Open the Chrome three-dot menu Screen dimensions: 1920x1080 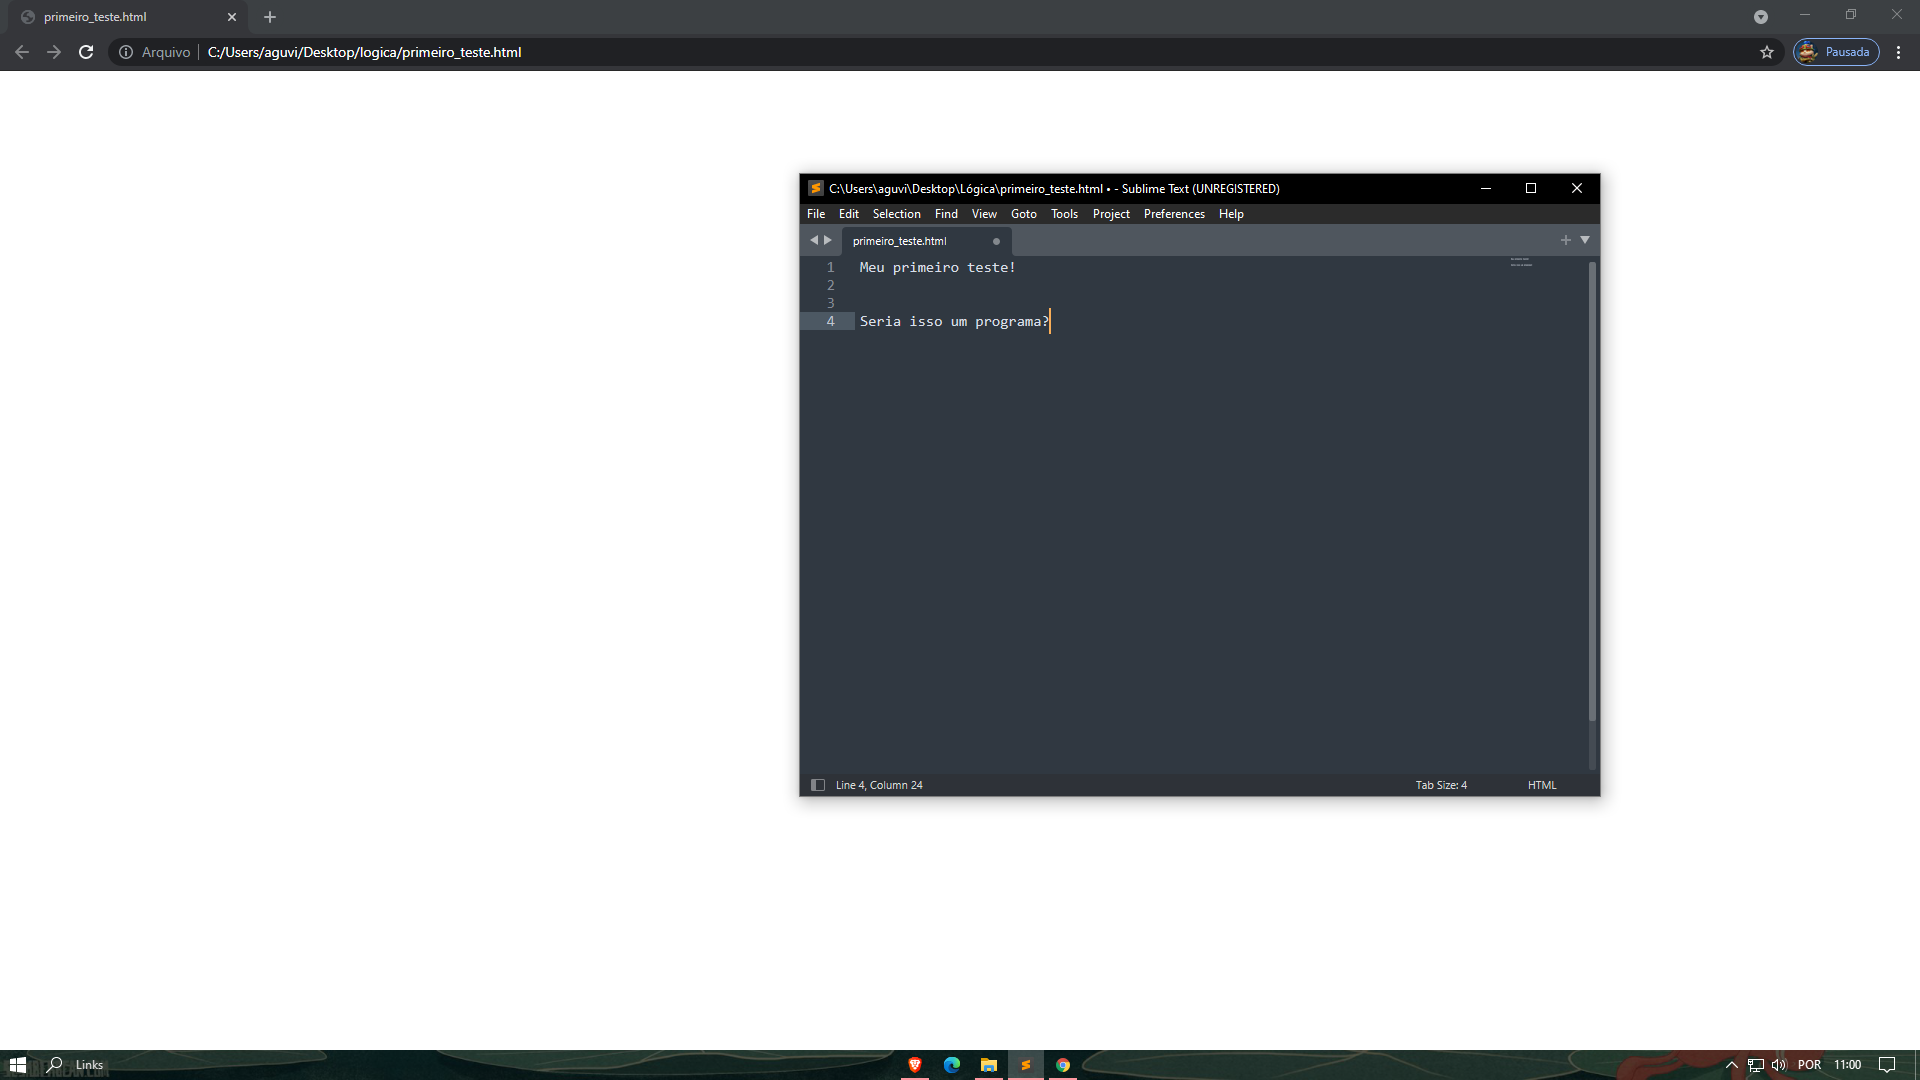pos(1899,52)
